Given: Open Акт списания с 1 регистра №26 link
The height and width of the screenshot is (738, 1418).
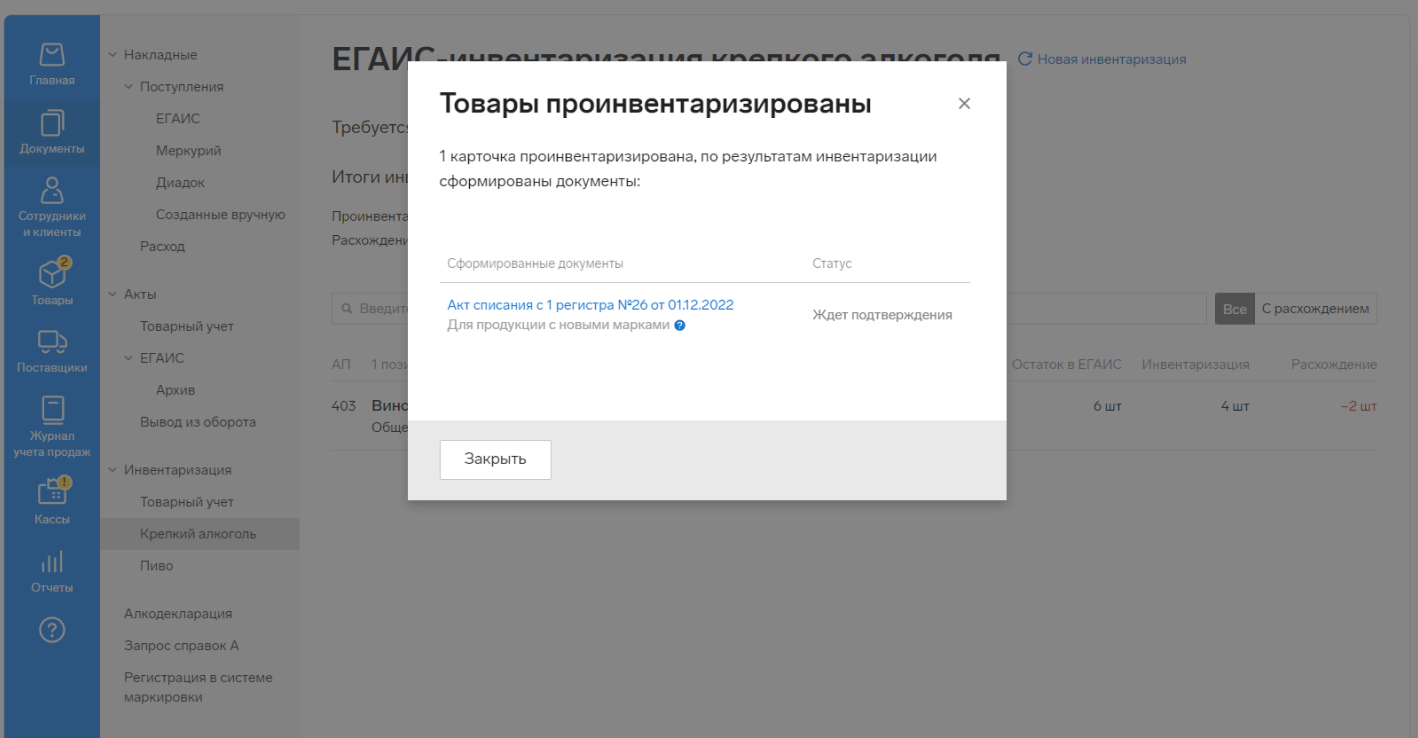Looking at the screenshot, I should click(x=590, y=305).
